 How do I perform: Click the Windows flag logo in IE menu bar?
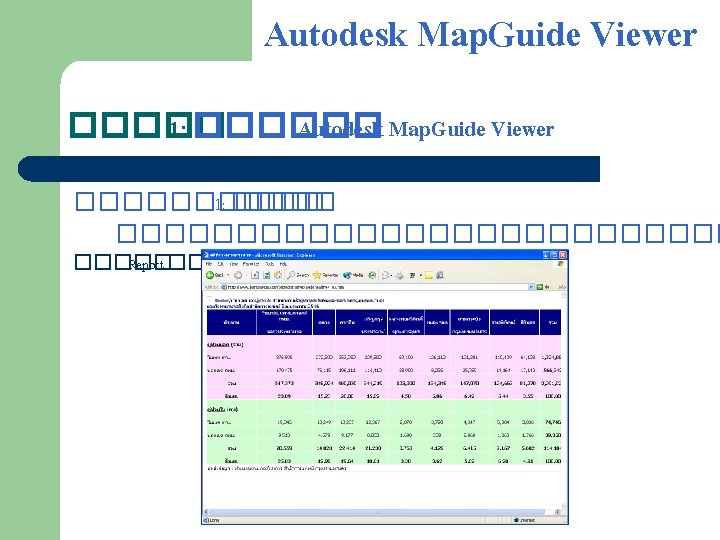point(560,264)
